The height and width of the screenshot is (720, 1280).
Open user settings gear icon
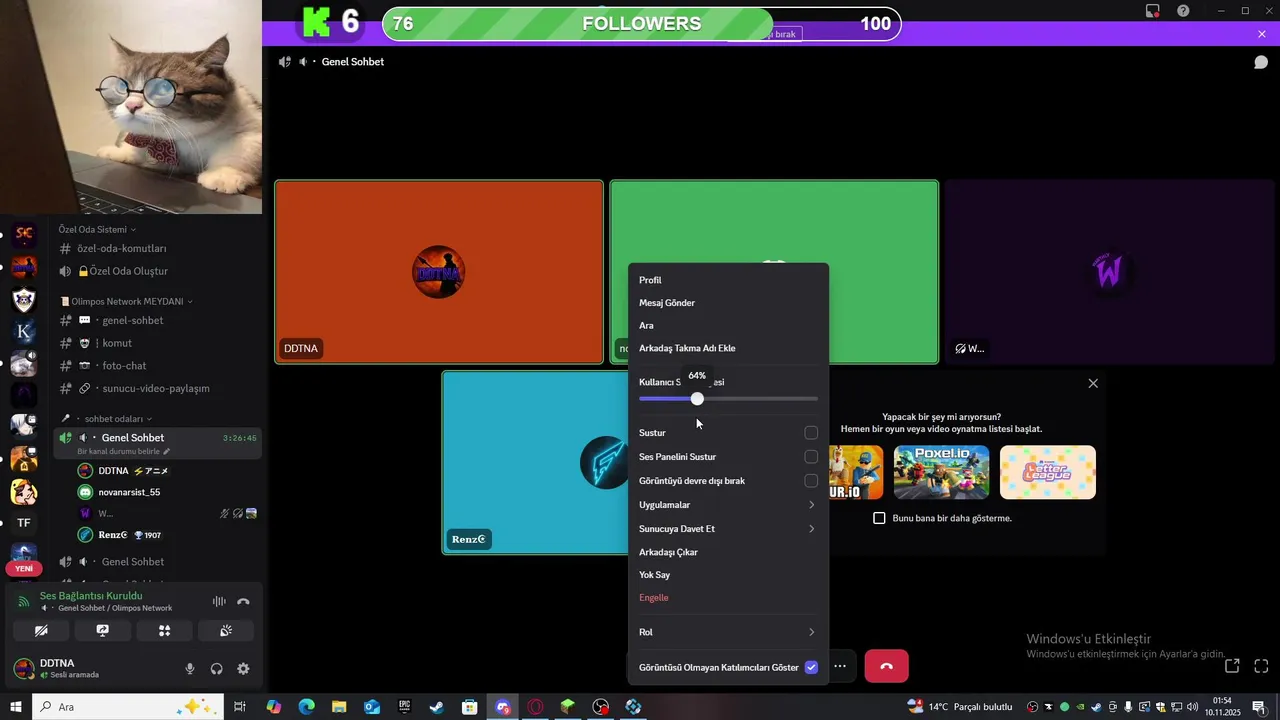(x=243, y=669)
